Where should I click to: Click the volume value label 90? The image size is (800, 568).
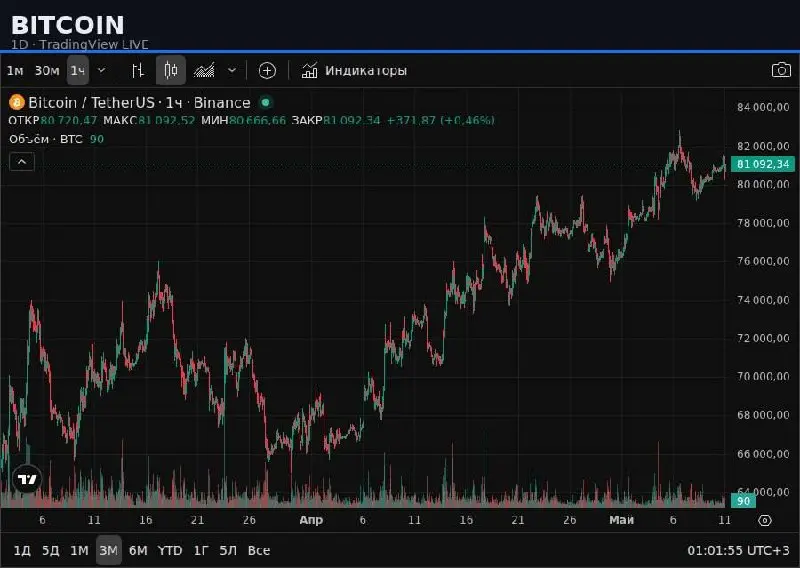pyautogui.click(x=743, y=501)
